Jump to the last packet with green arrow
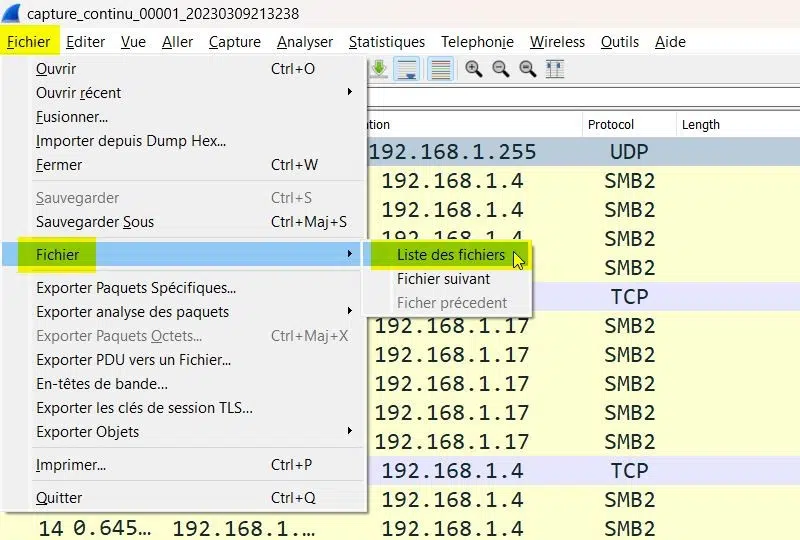Viewport: 800px width, 540px height. pyautogui.click(x=379, y=69)
